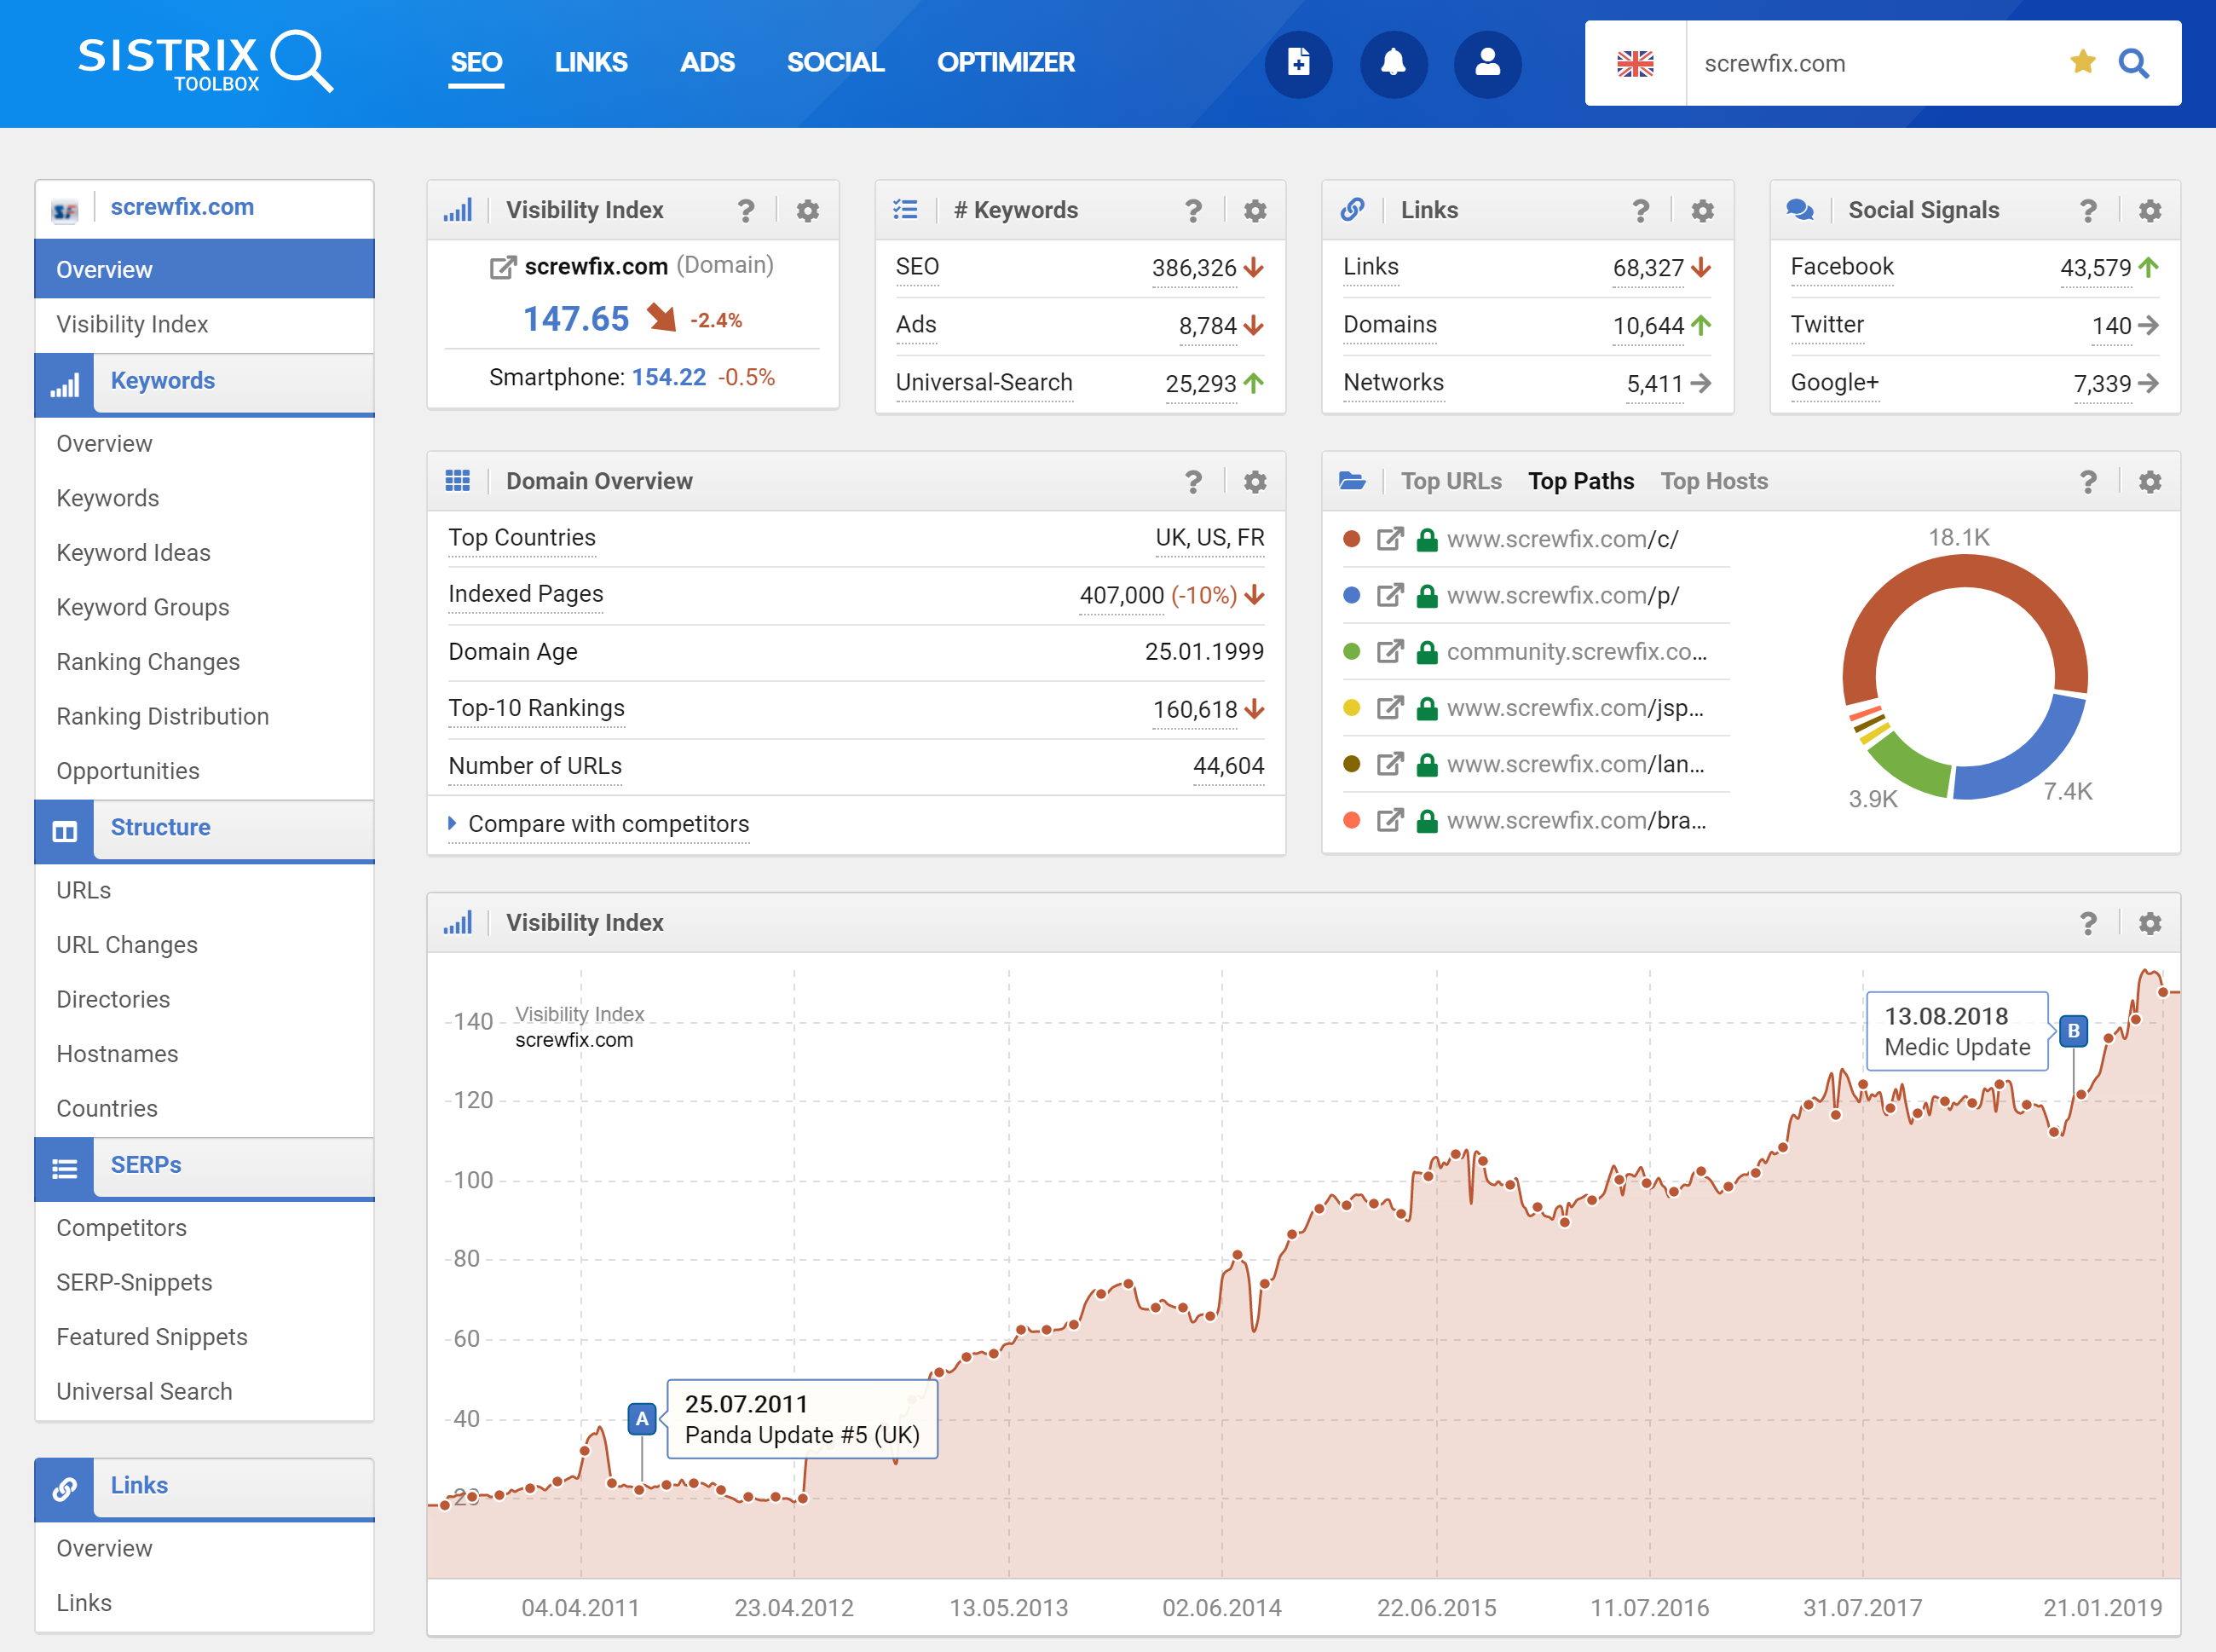
Task: Open Visibility Index box settings gear
Action: [807, 211]
